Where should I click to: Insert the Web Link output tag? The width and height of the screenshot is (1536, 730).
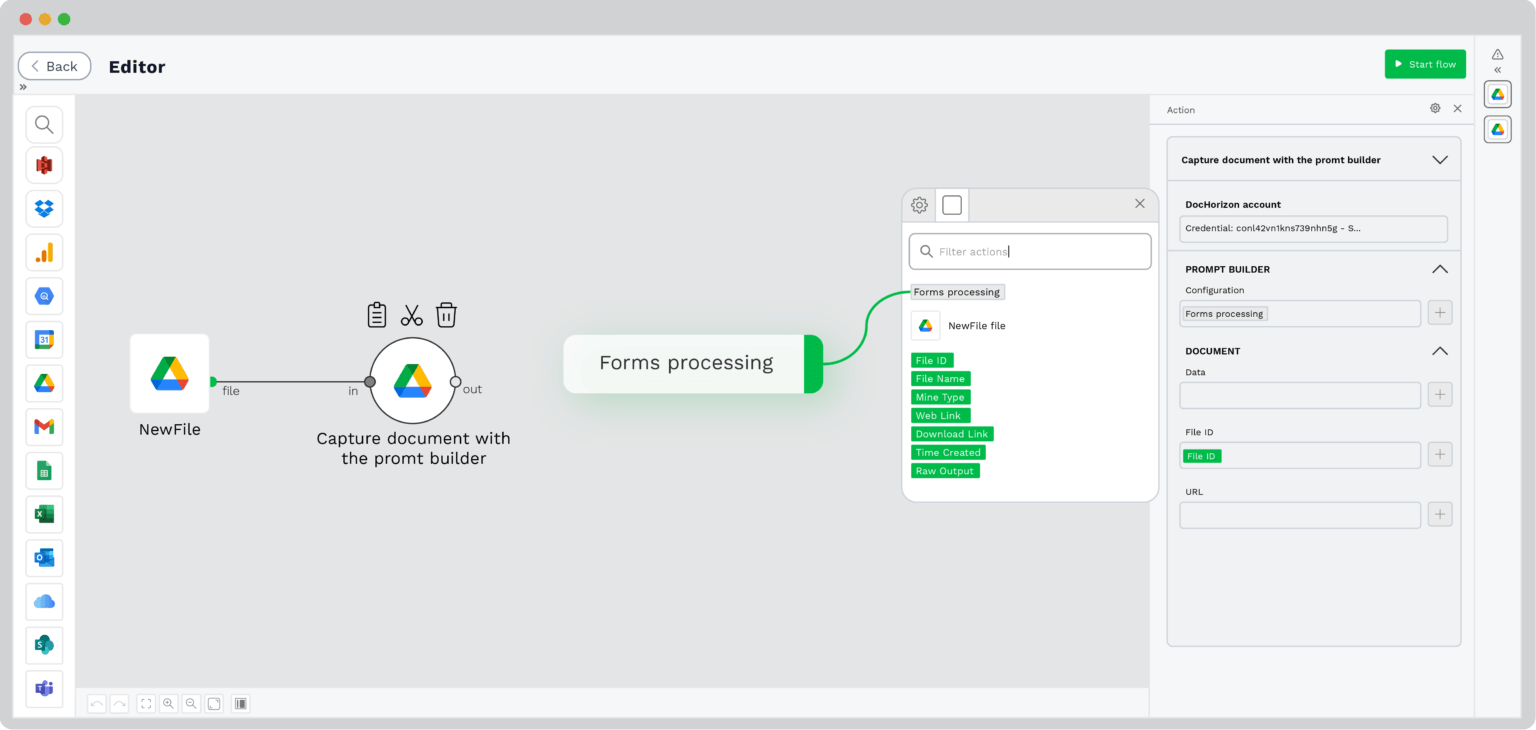pyautogui.click(x=939, y=415)
